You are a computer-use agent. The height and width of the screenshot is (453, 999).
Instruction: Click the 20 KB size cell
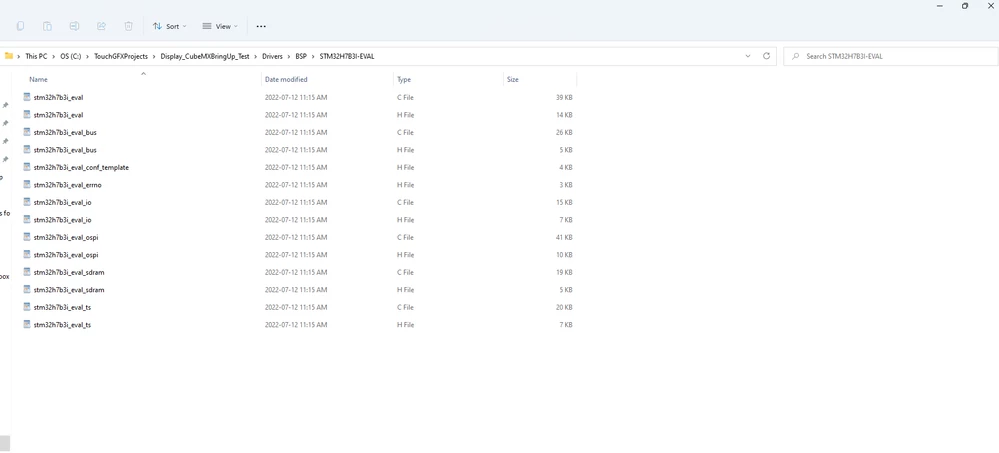tap(564, 307)
